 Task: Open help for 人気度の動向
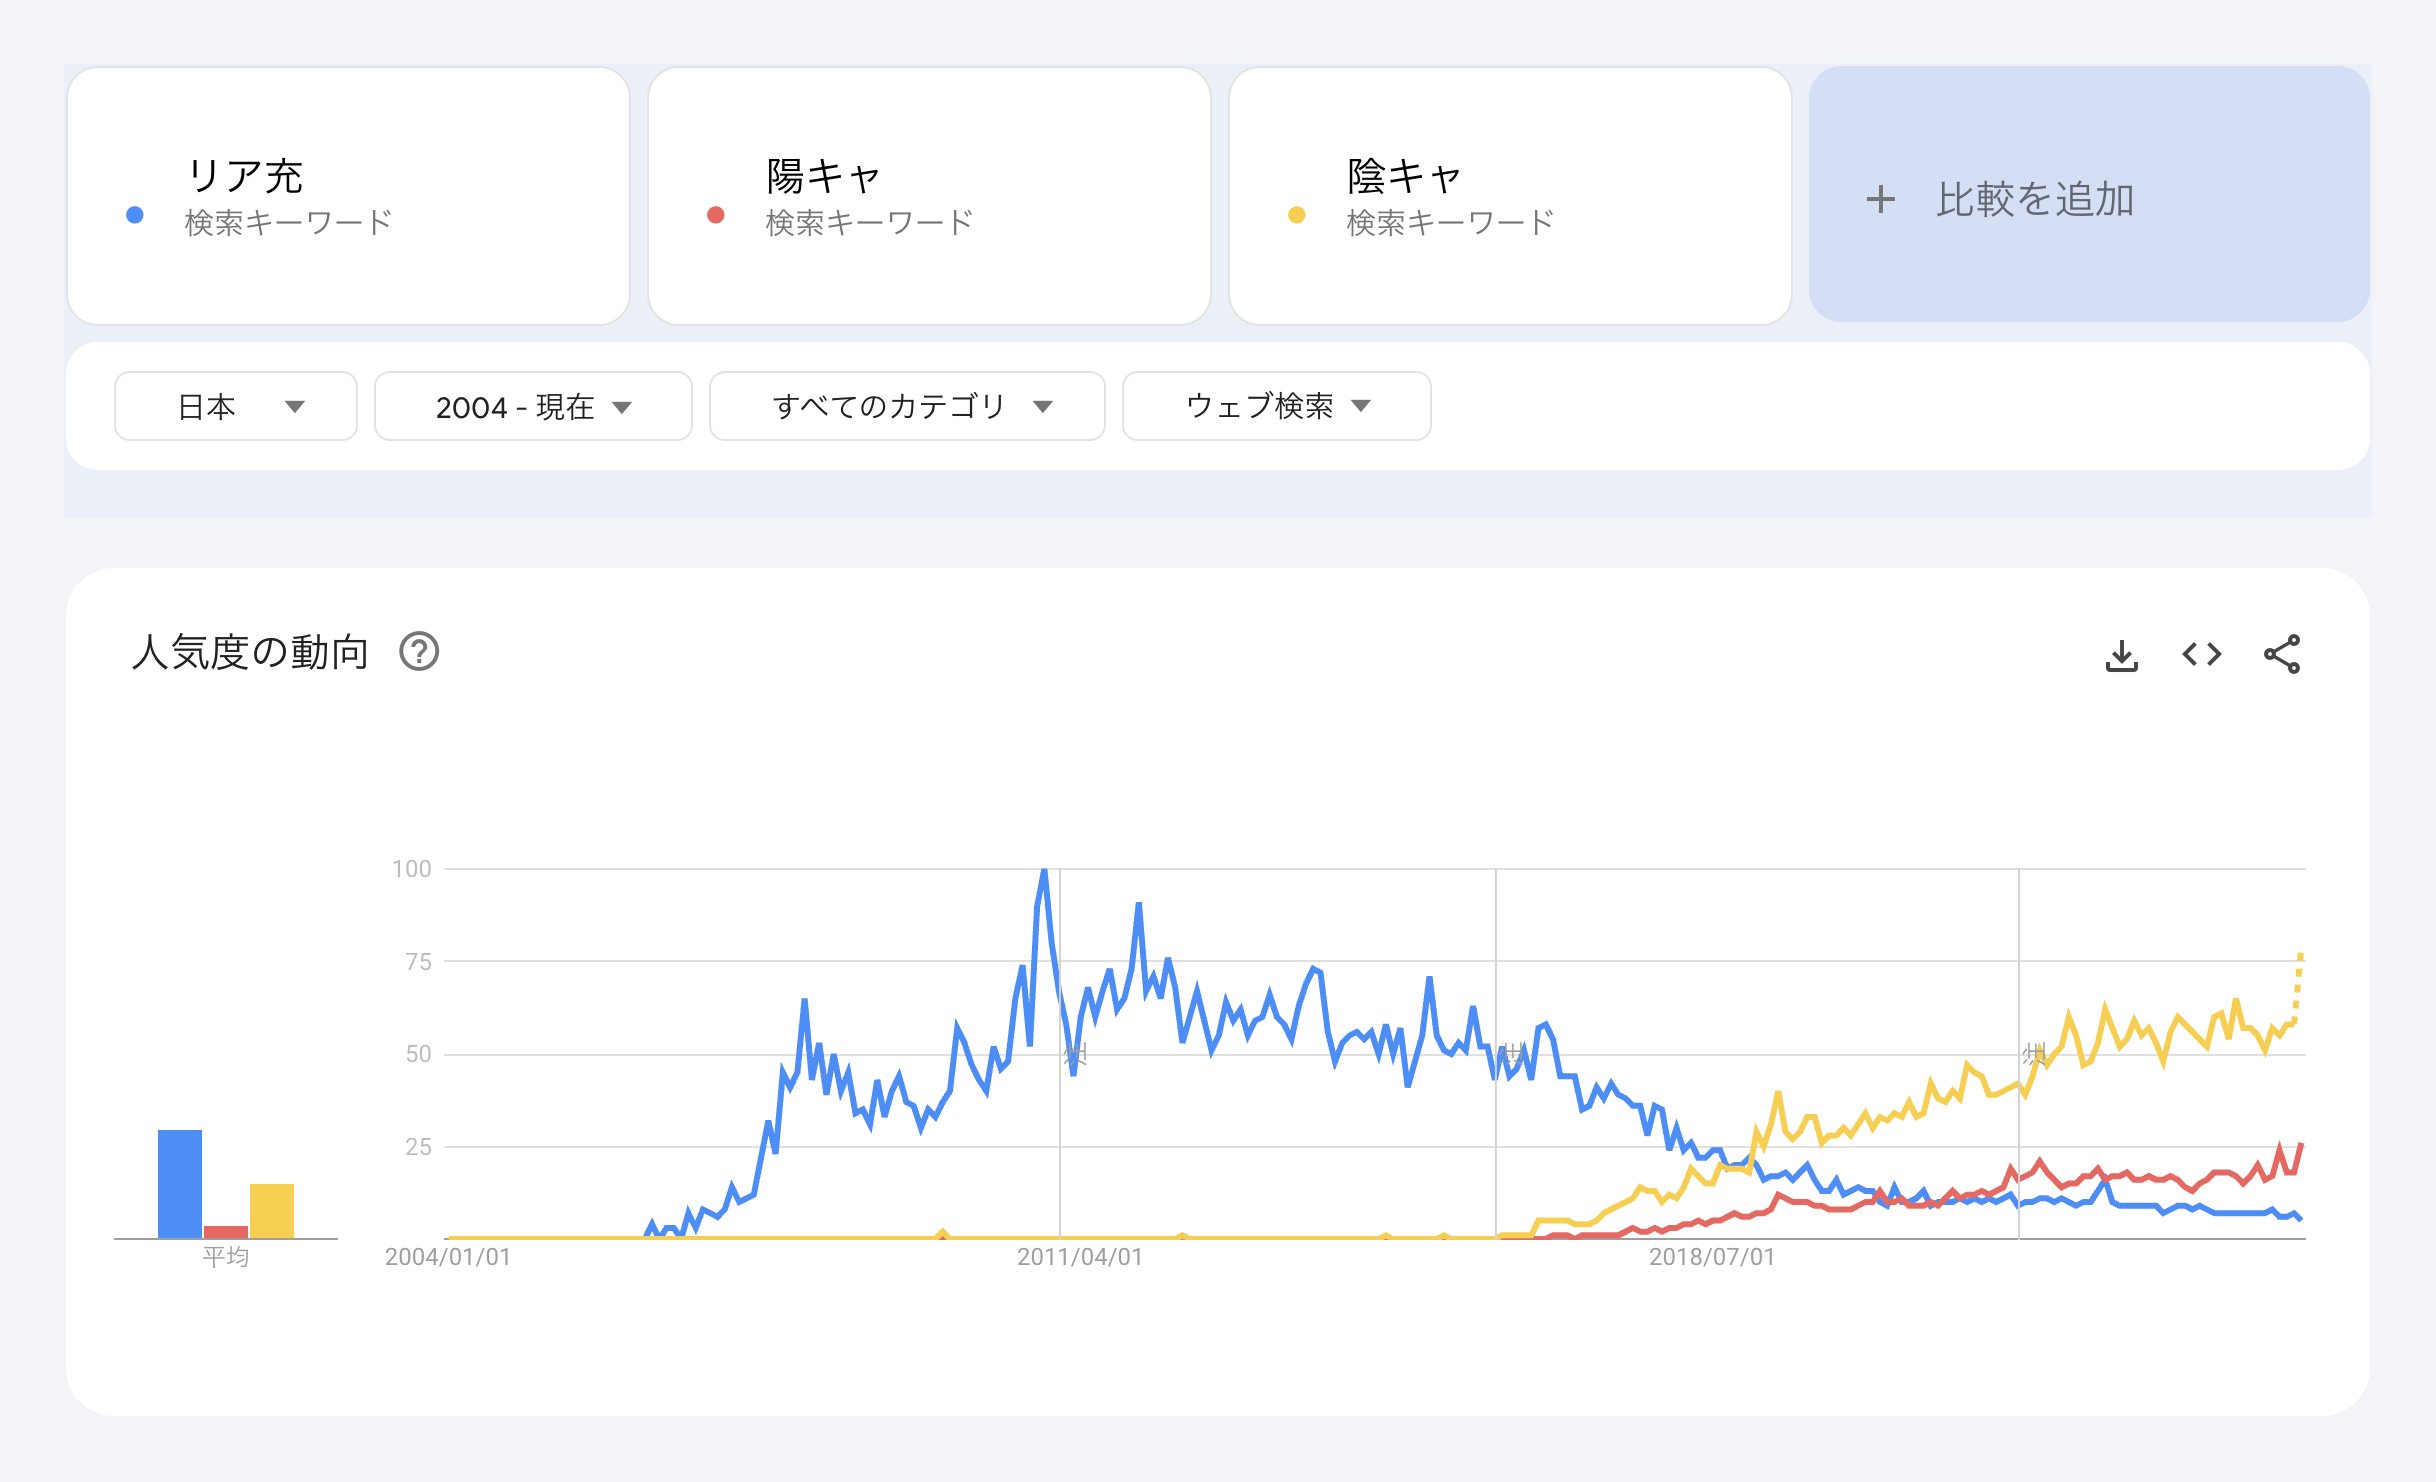tap(419, 652)
